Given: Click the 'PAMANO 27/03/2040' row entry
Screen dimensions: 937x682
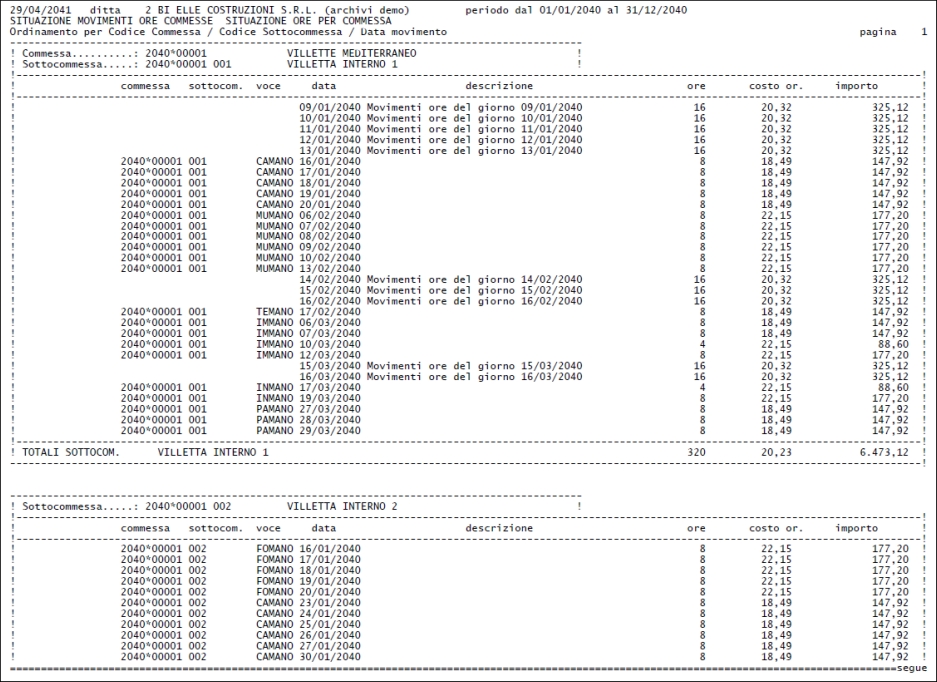Looking at the screenshot, I should pyautogui.click(x=308, y=409).
